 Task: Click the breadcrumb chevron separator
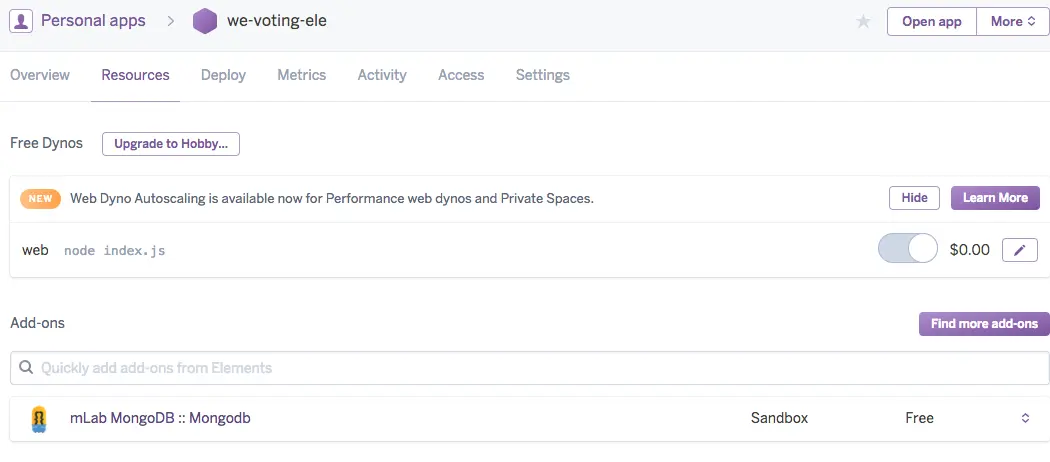pyautogui.click(x=171, y=21)
